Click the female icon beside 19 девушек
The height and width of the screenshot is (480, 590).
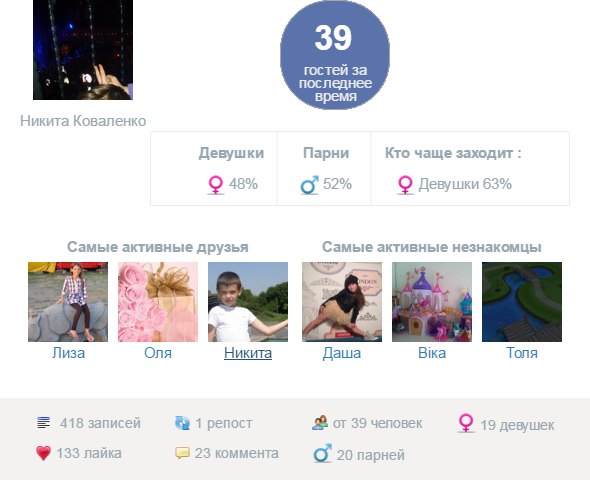(466, 423)
